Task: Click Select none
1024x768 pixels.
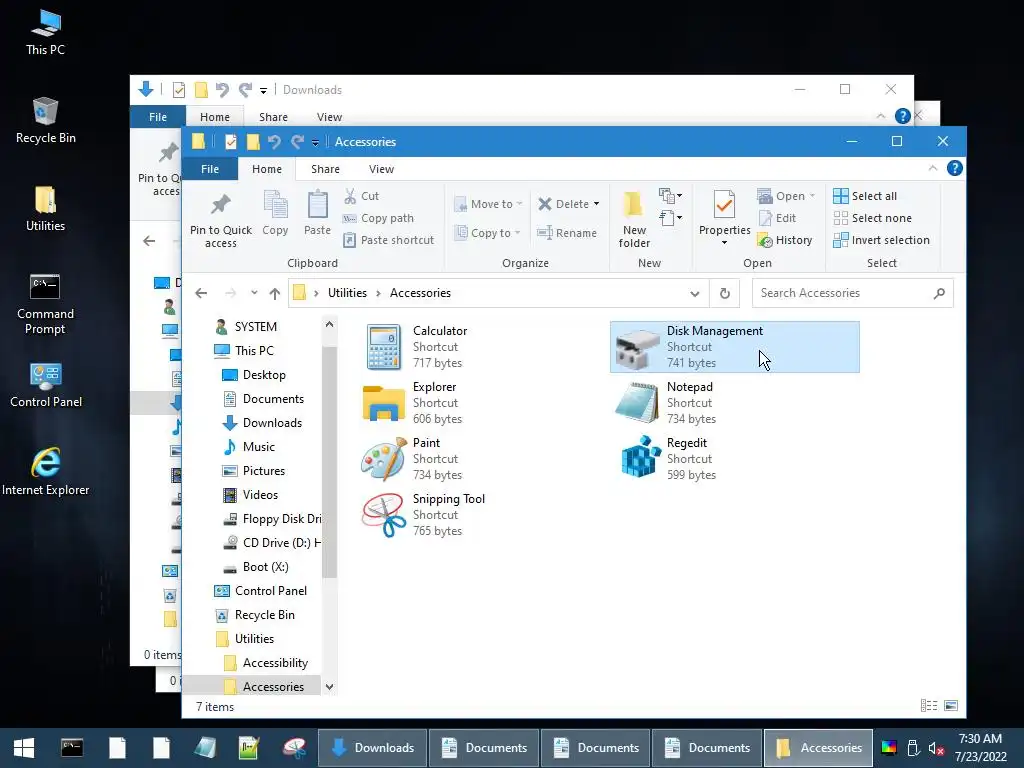Action: pyautogui.click(x=872, y=218)
